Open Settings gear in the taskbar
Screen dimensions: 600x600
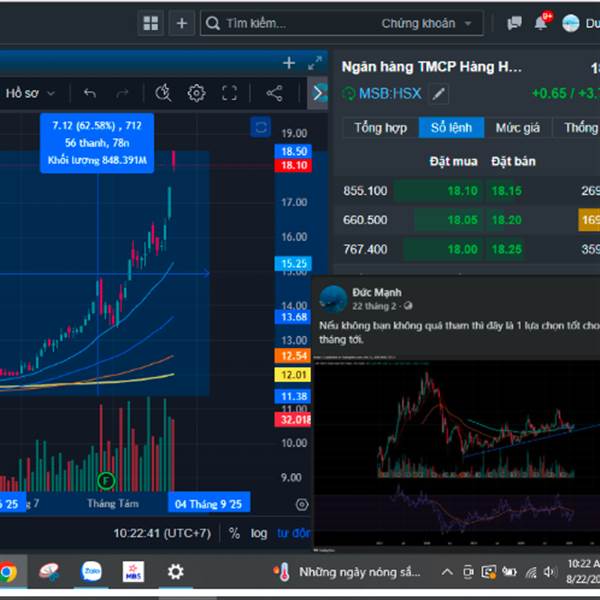(176, 572)
